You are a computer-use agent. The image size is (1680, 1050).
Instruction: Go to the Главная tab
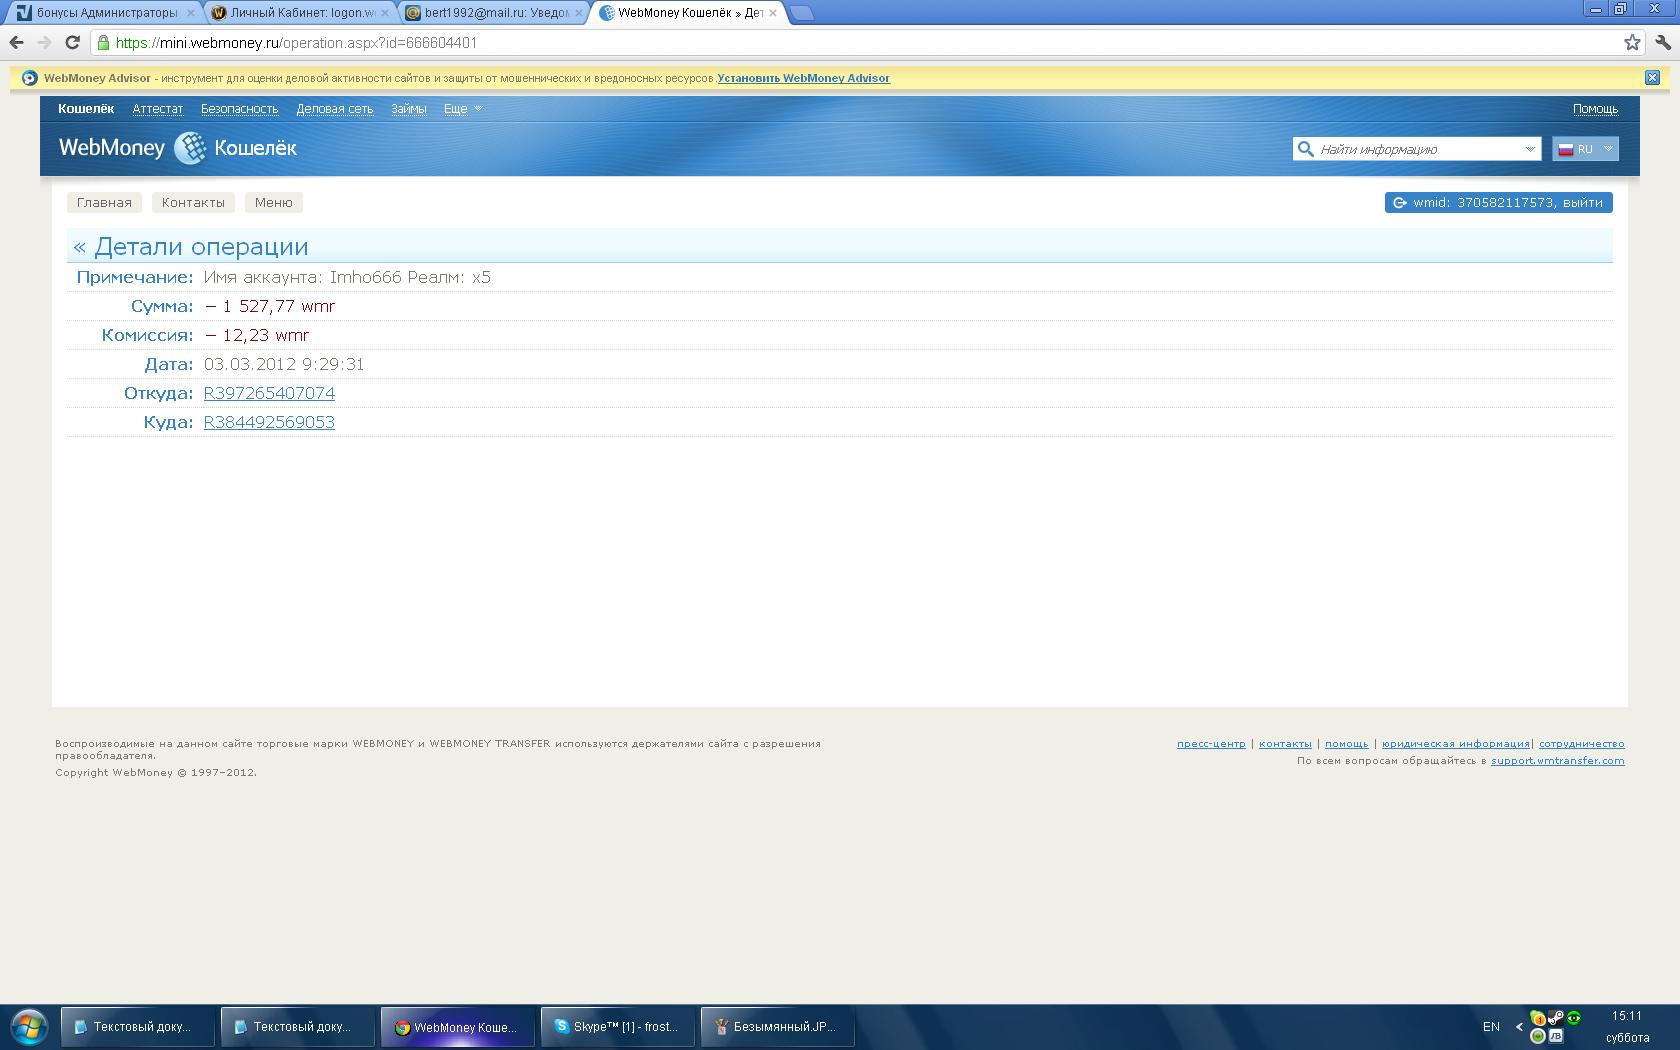click(104, 202)
